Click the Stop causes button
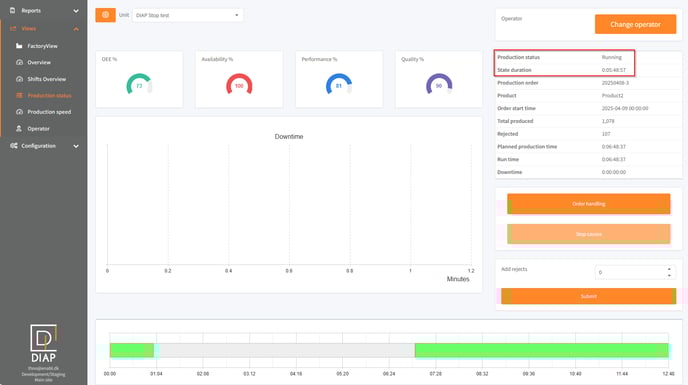 [x=588, y=234]
